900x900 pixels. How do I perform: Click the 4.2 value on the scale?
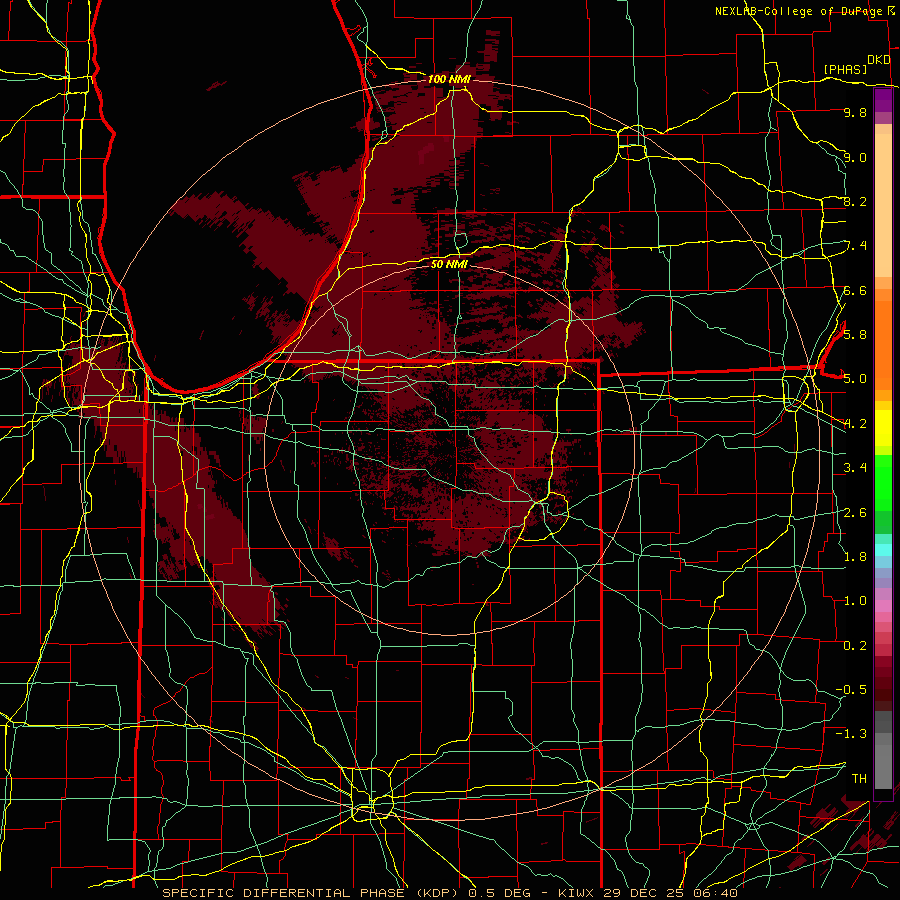855,424
